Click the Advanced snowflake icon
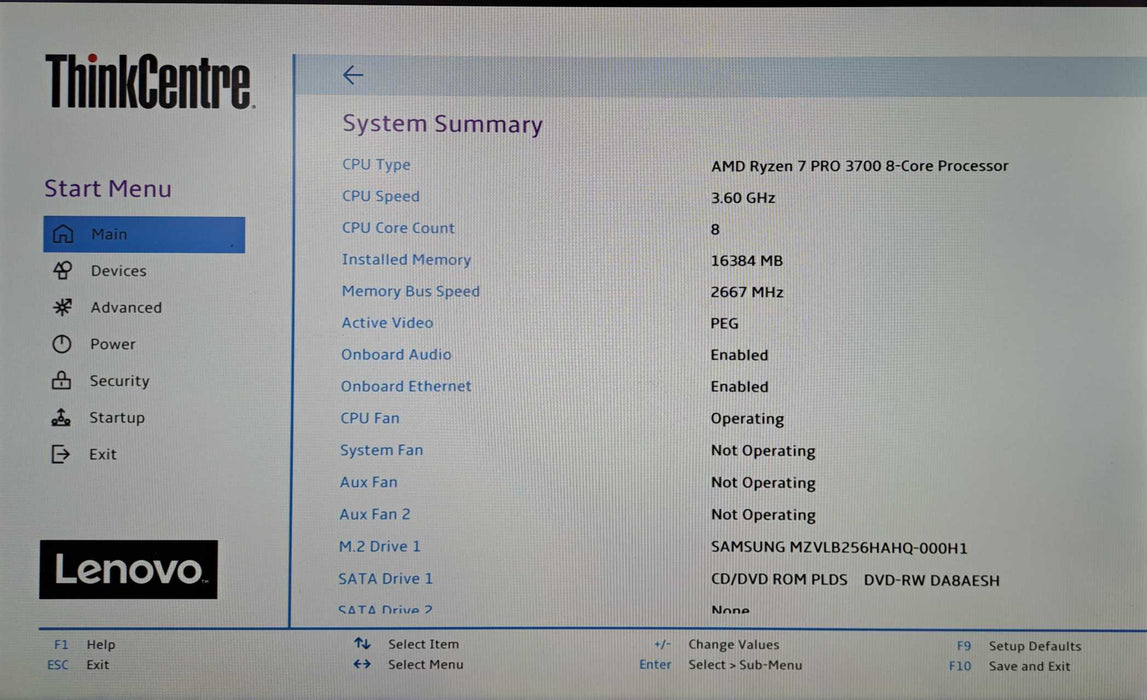The height and width of the screenshot is (700, 1147). point(63,307)
